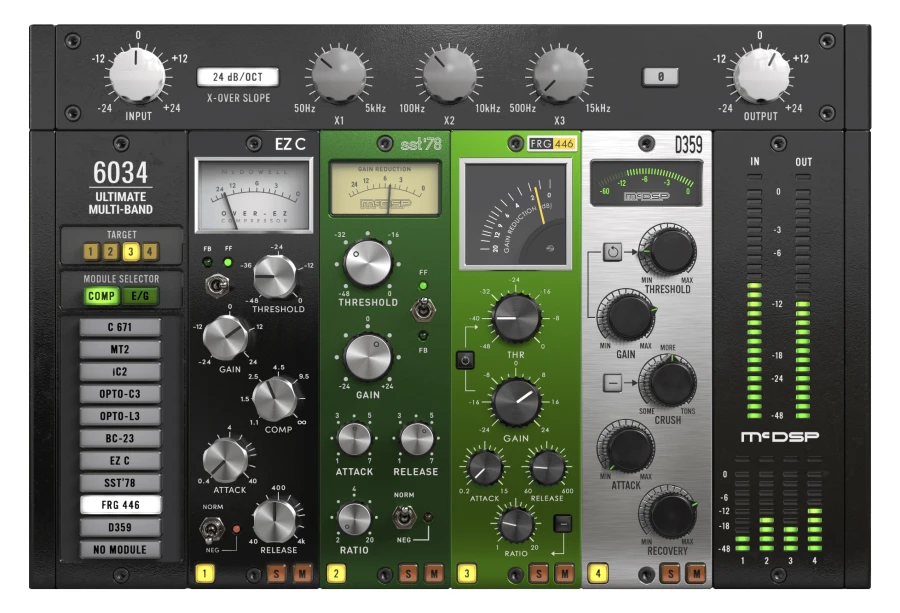
Task: Click sst'78 RATIO knob
Action: point(354,518)
